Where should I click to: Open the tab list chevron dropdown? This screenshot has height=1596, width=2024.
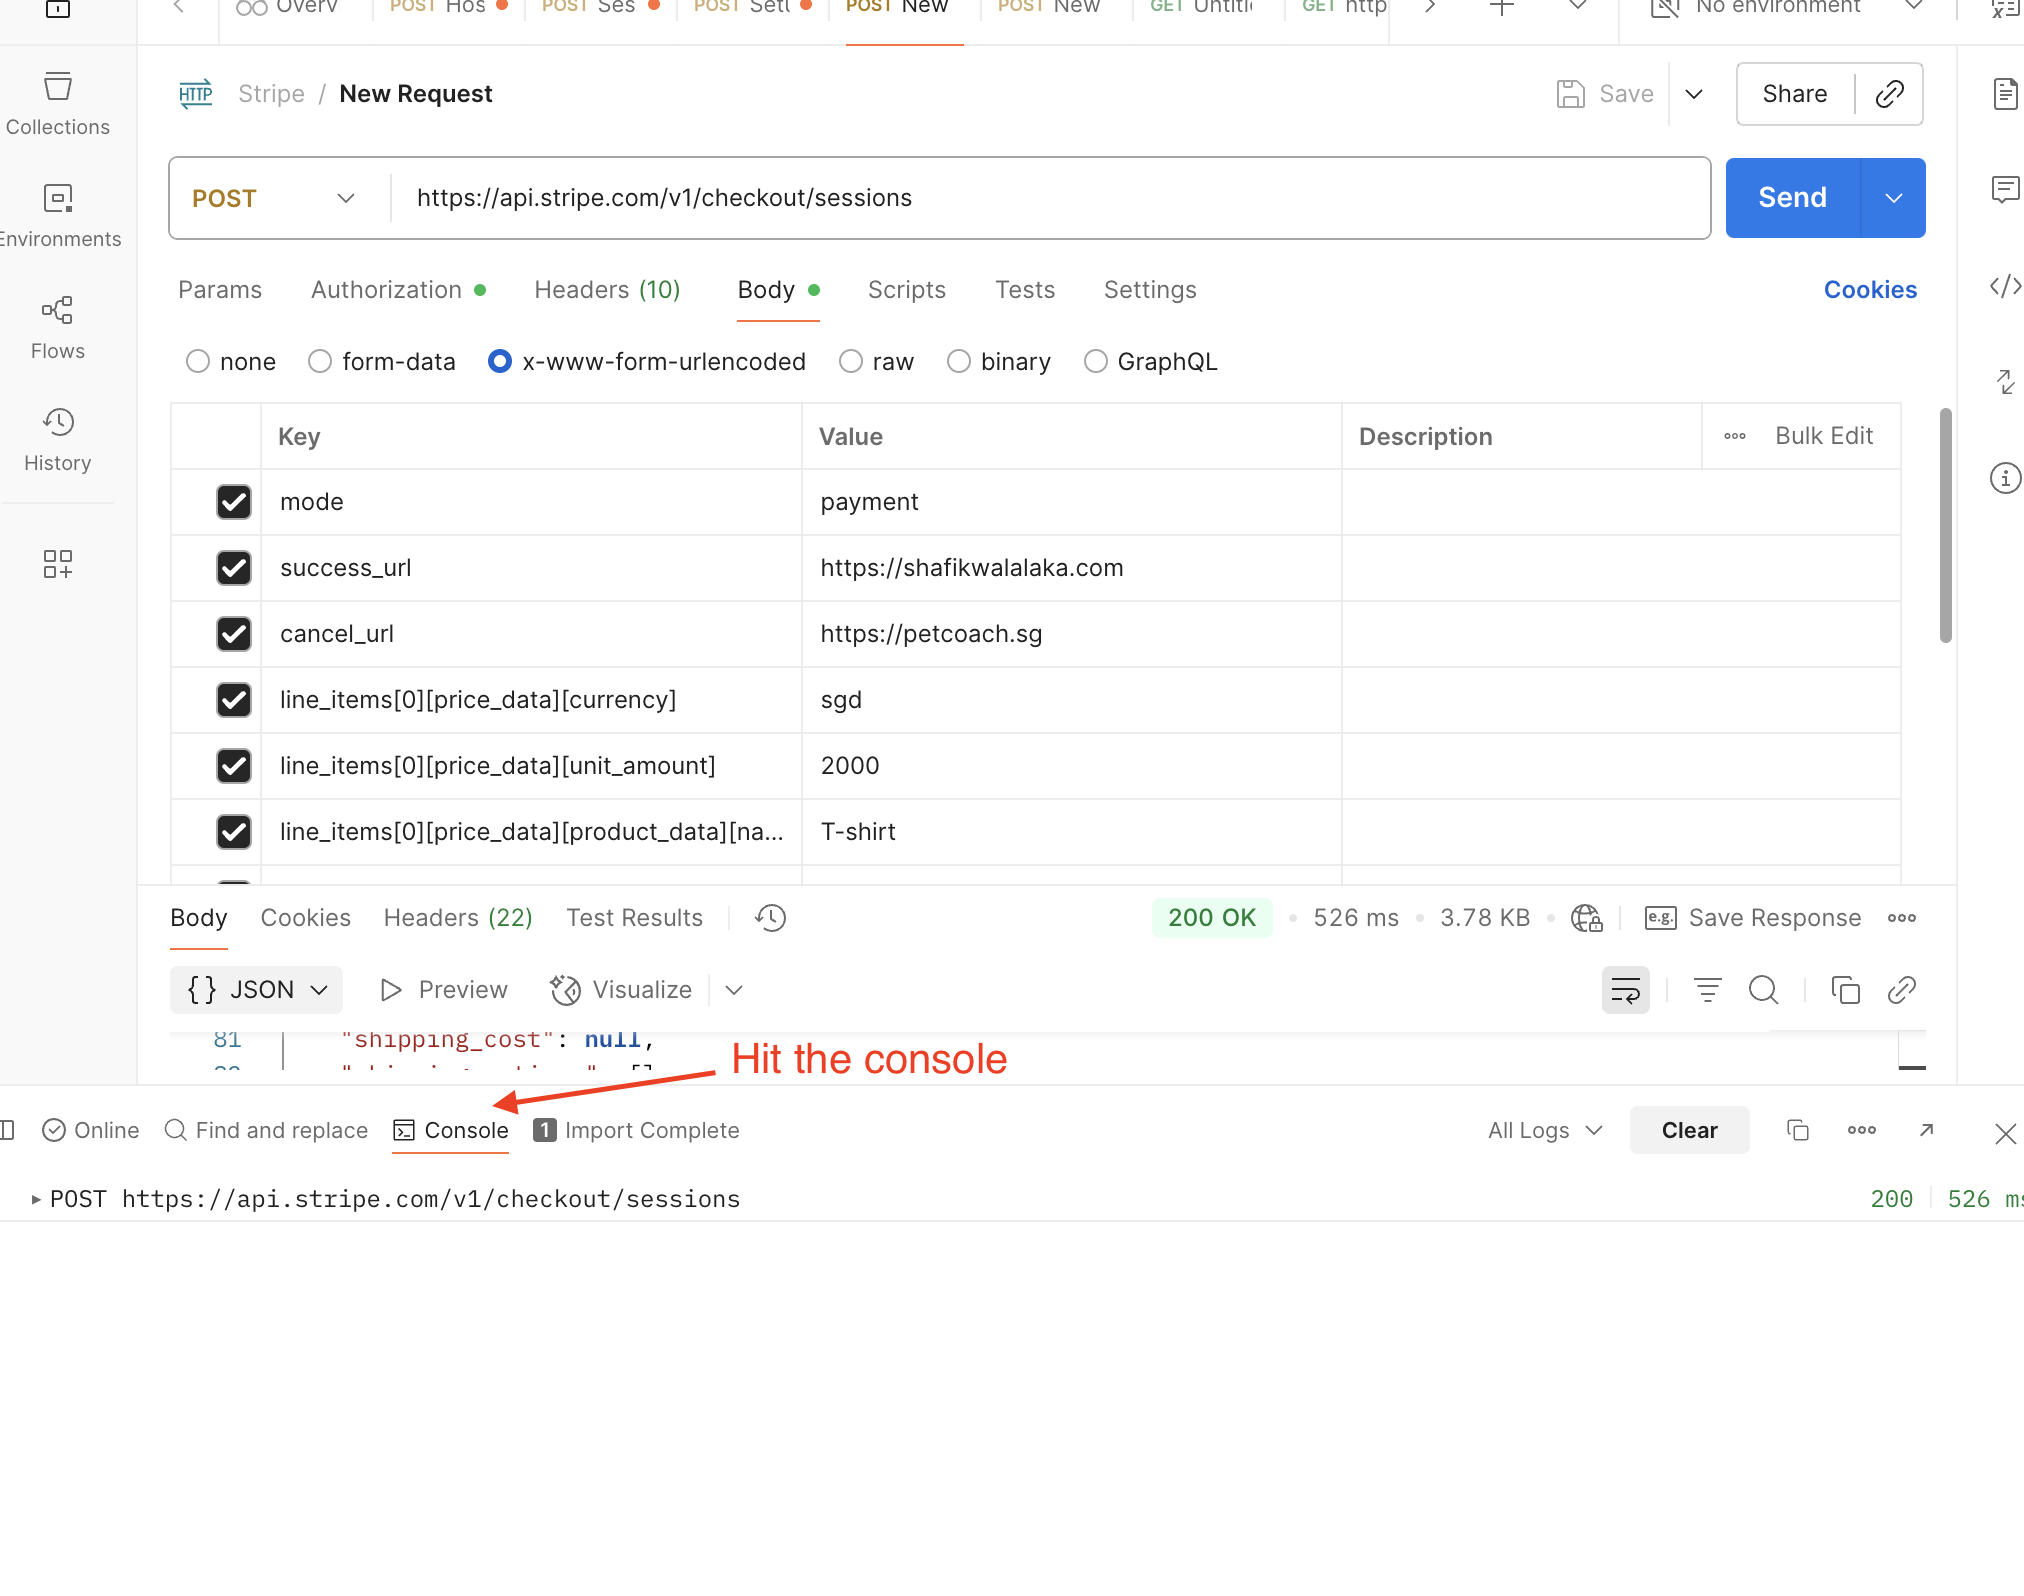coord(1578,8)
